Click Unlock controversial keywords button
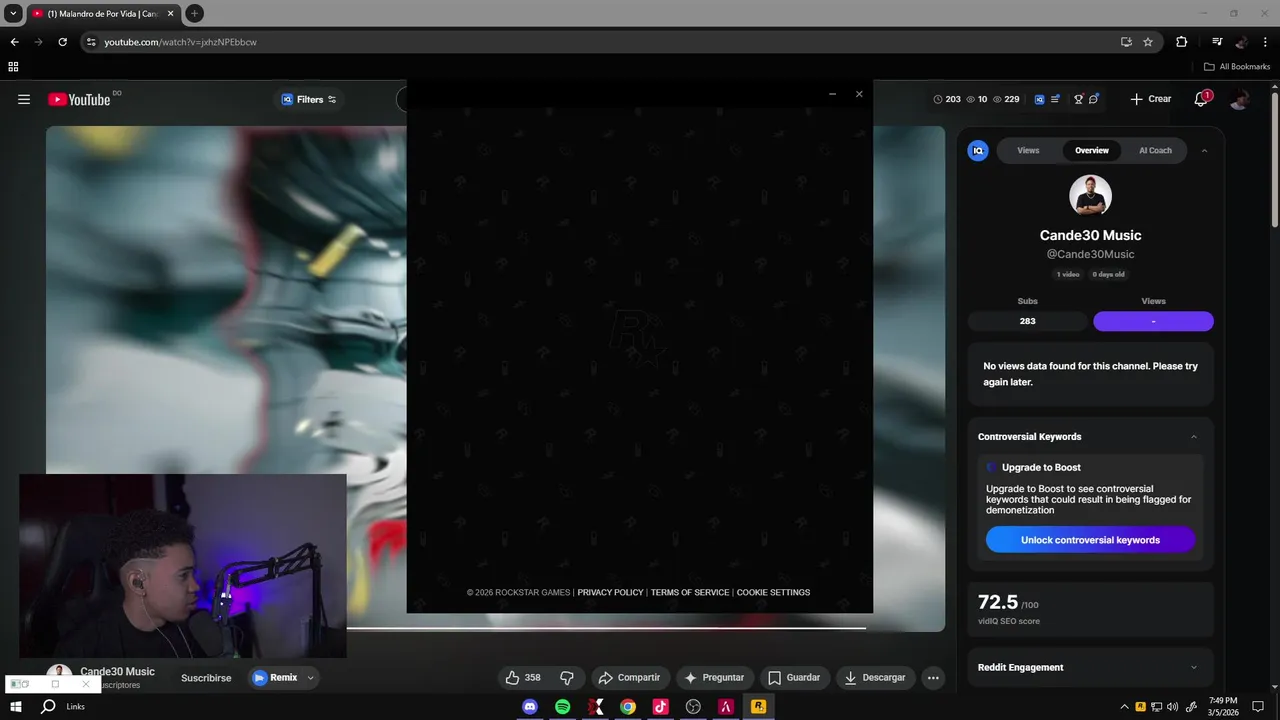Screen dimensions: 1280x720 click(x=1090, y=540)
